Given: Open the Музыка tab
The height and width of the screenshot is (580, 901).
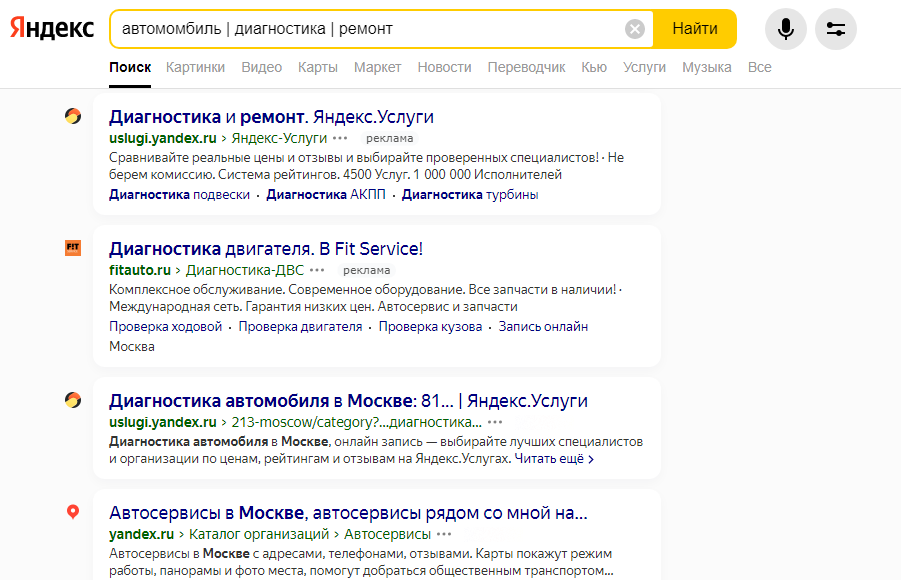Looking at the screenshot, I should pyautogui.click(x=707, y=67).
